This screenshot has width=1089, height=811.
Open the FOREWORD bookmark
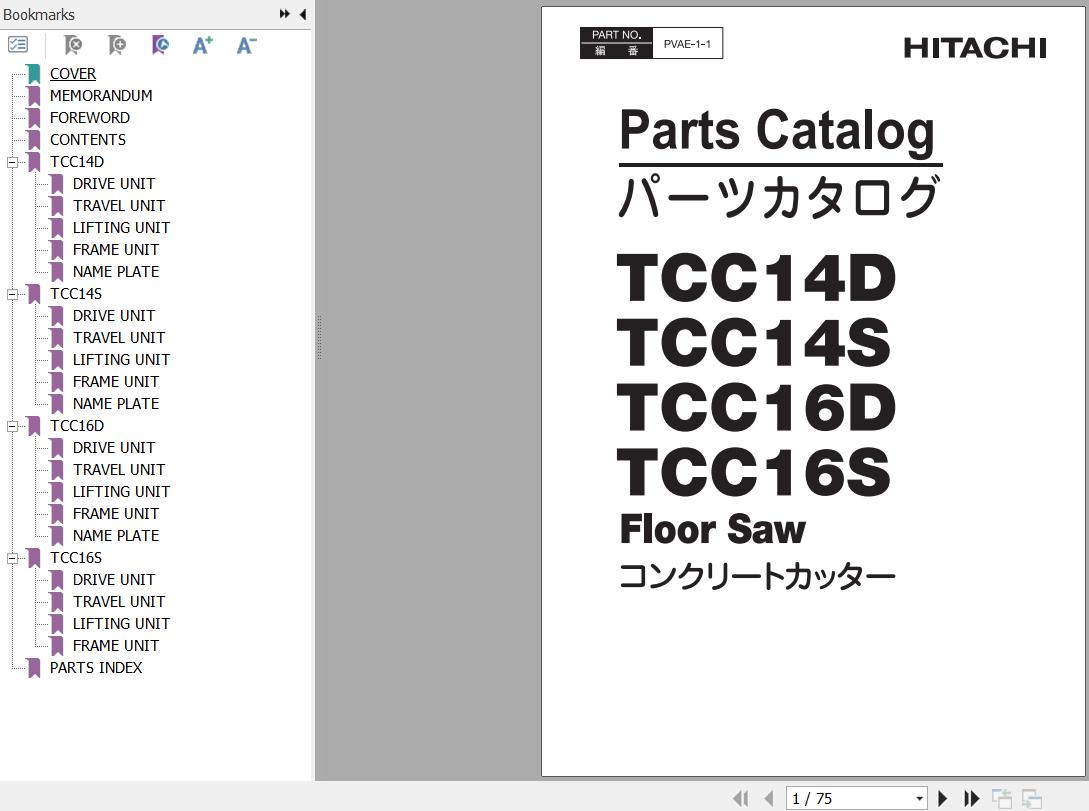[90, 118]
